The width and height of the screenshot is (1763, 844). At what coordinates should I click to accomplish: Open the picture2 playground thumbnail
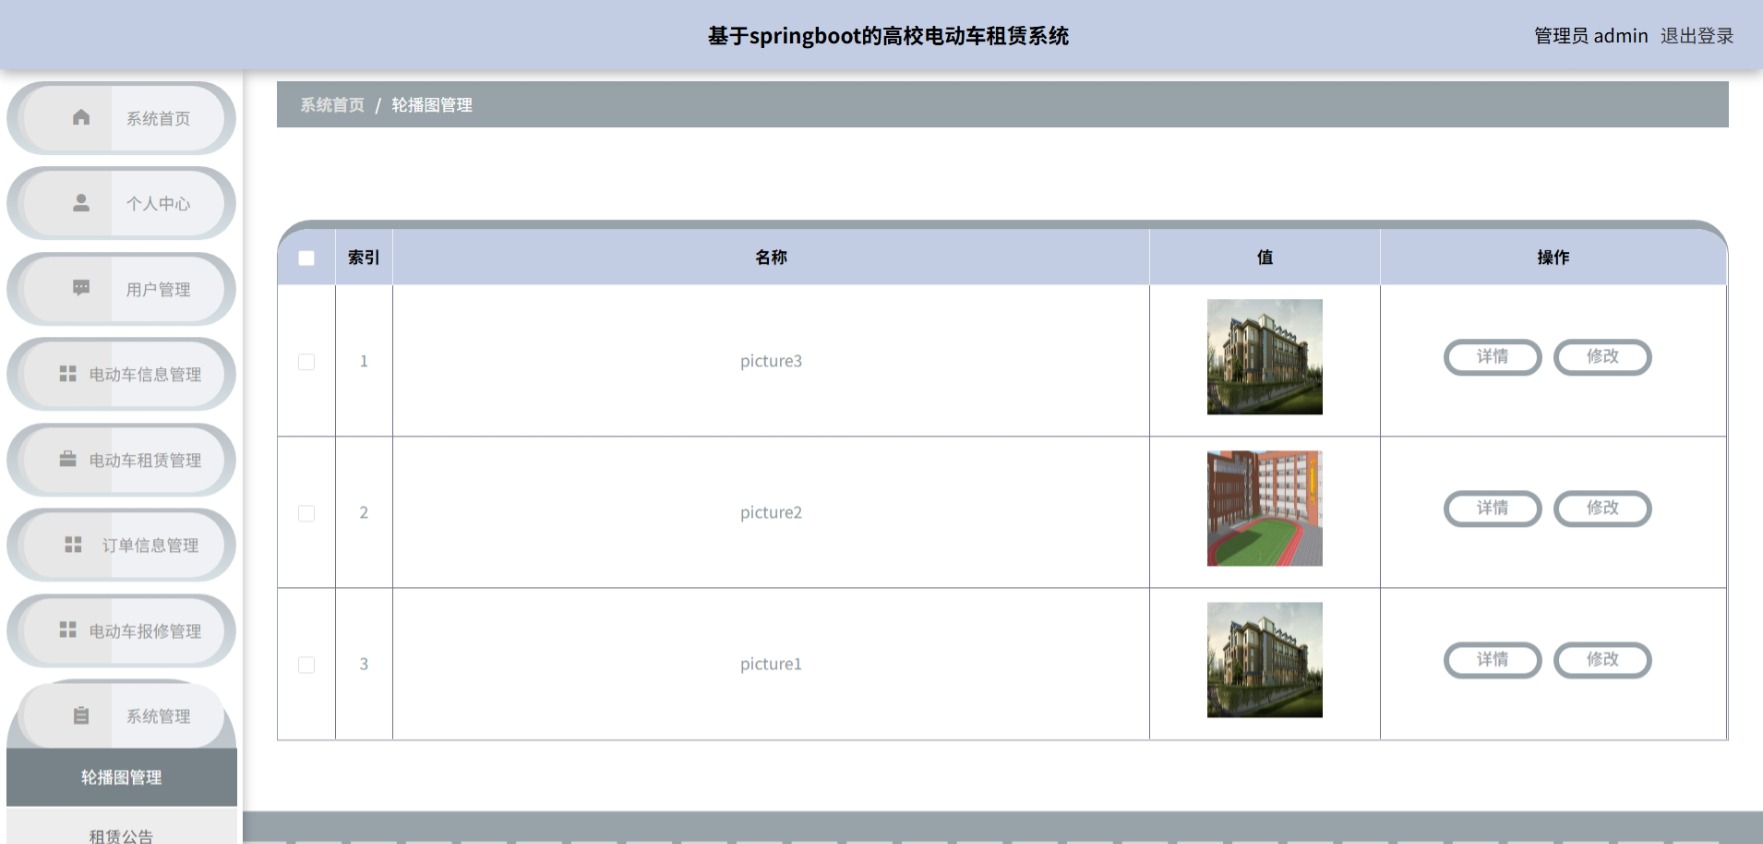pyautogui.click(x=1264, y=508)
